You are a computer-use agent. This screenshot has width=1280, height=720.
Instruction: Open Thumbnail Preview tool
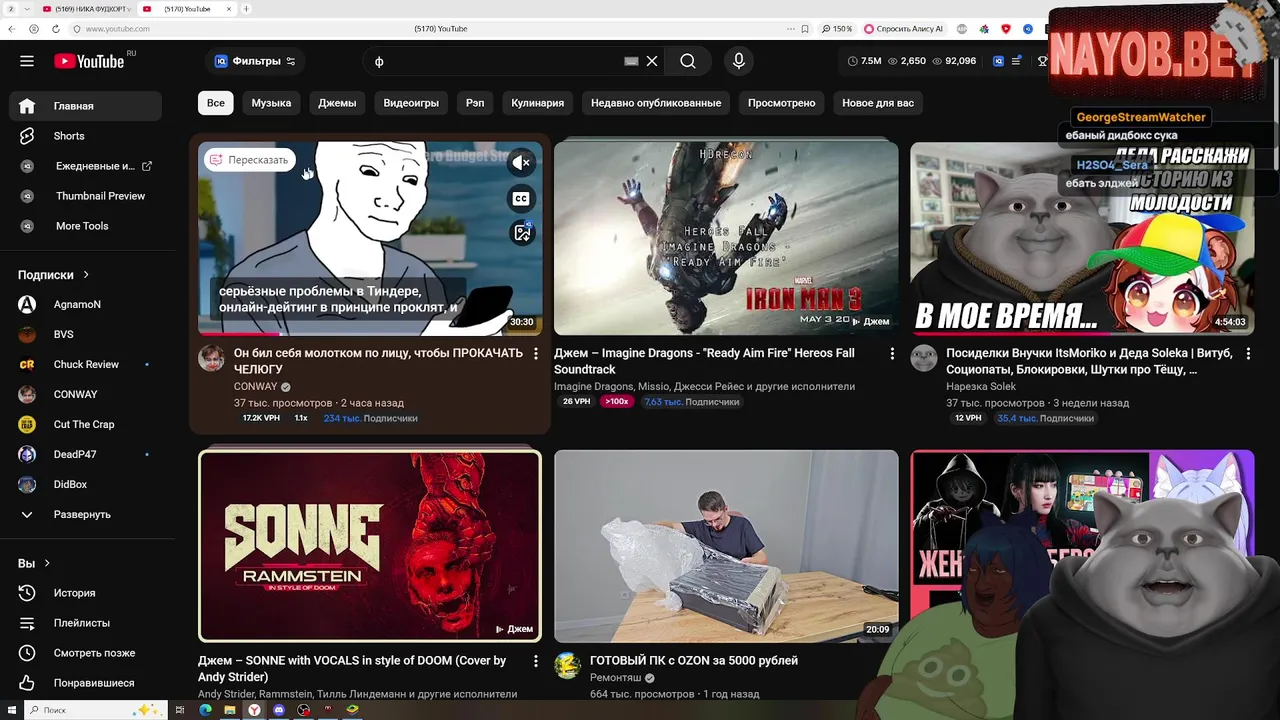click(85, 196)
